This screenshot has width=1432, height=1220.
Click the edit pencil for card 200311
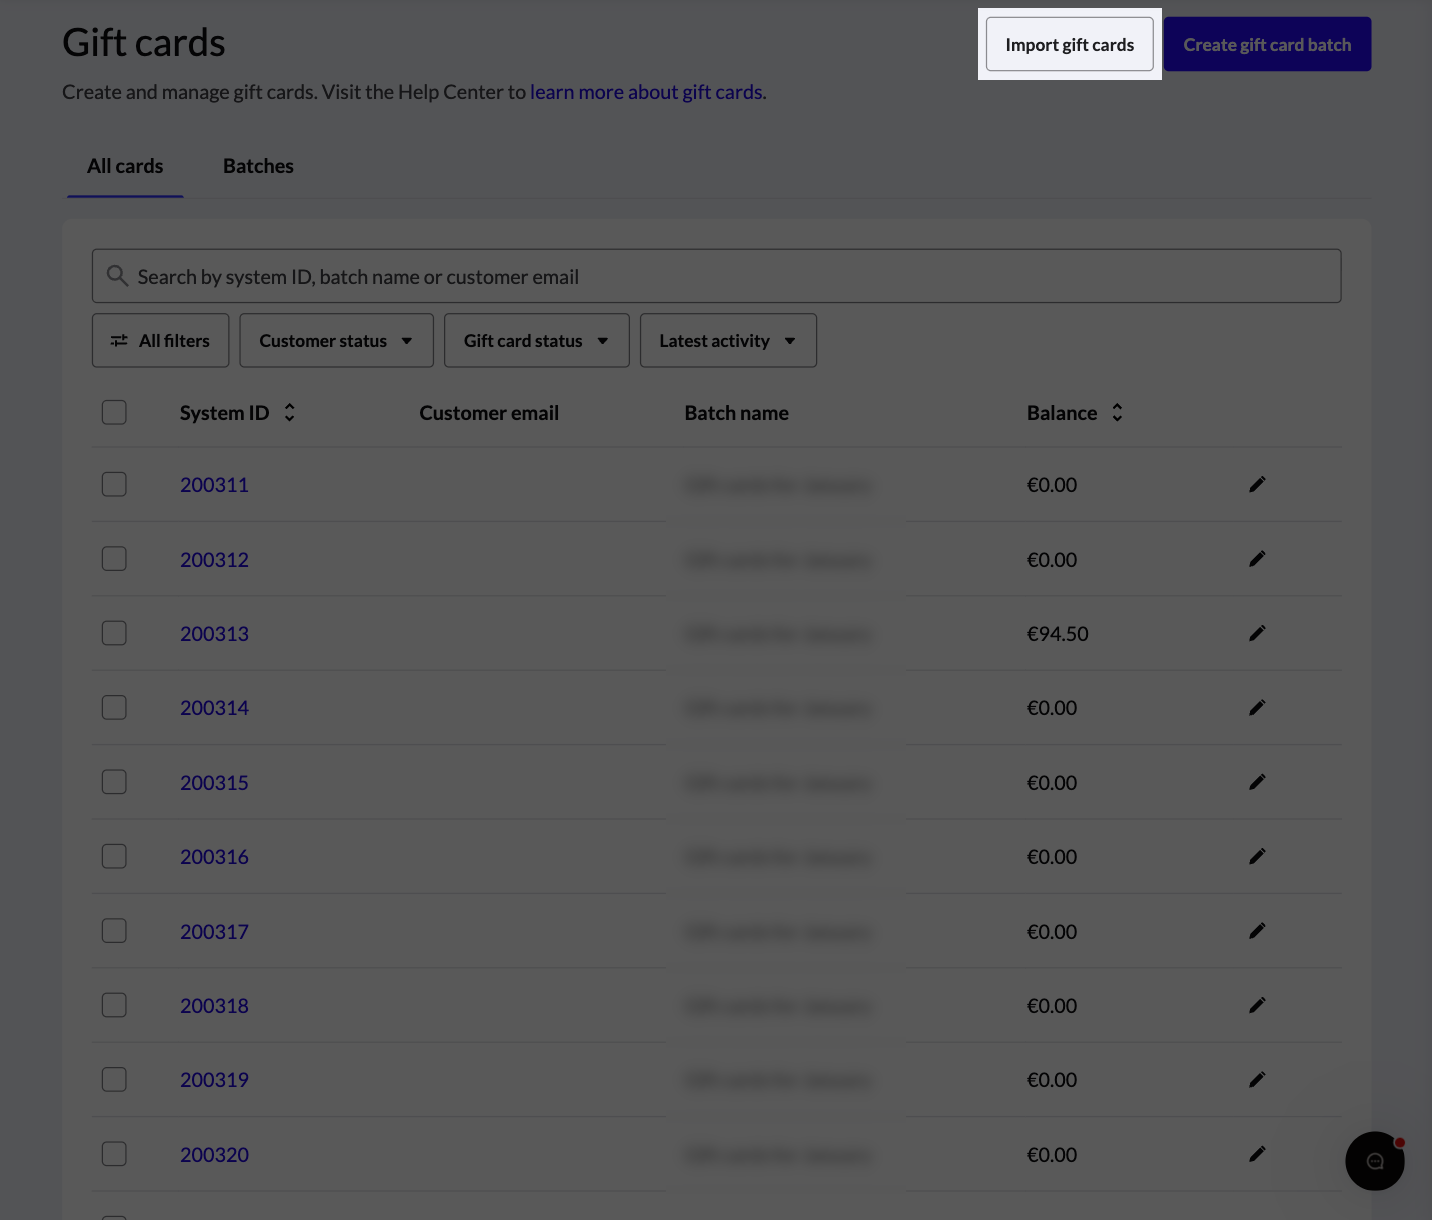[1257, 484]
